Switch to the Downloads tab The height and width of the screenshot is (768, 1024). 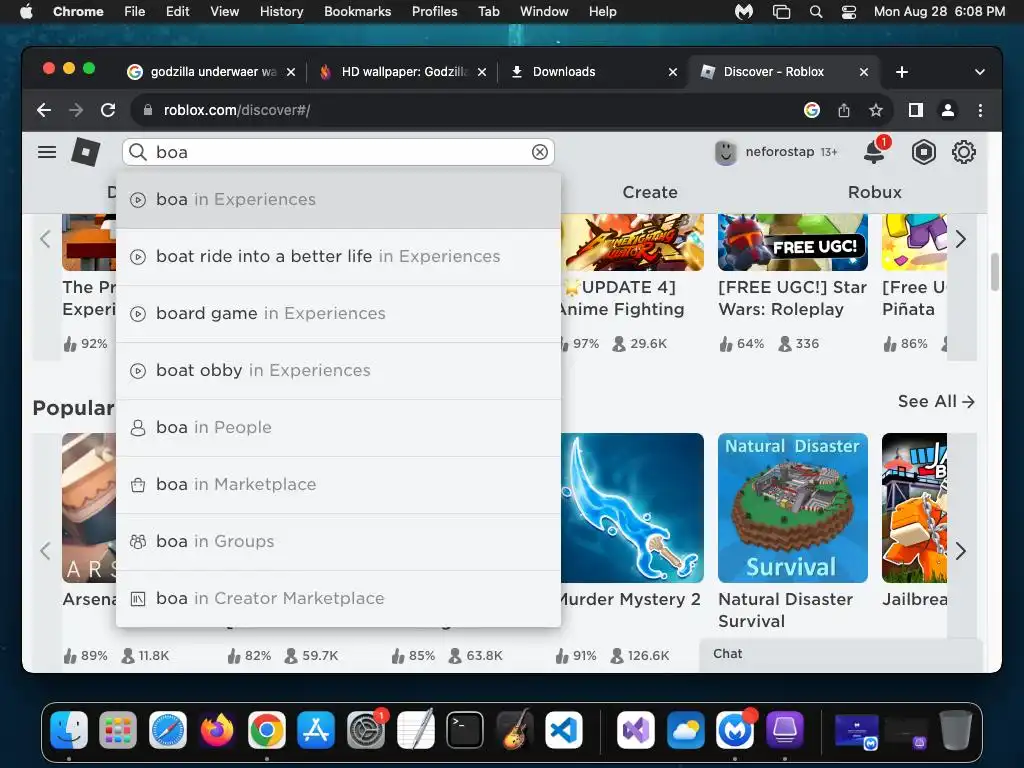pos(593,72)
